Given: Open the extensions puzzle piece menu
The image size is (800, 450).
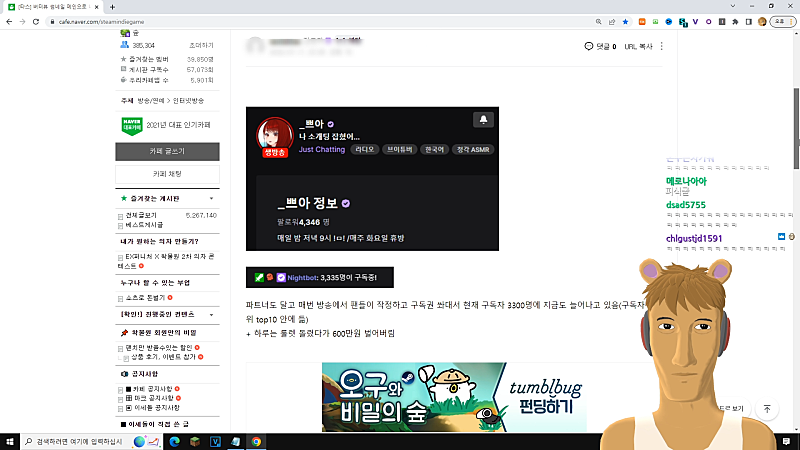Looking at the screenshot, I should coord(735,22).
